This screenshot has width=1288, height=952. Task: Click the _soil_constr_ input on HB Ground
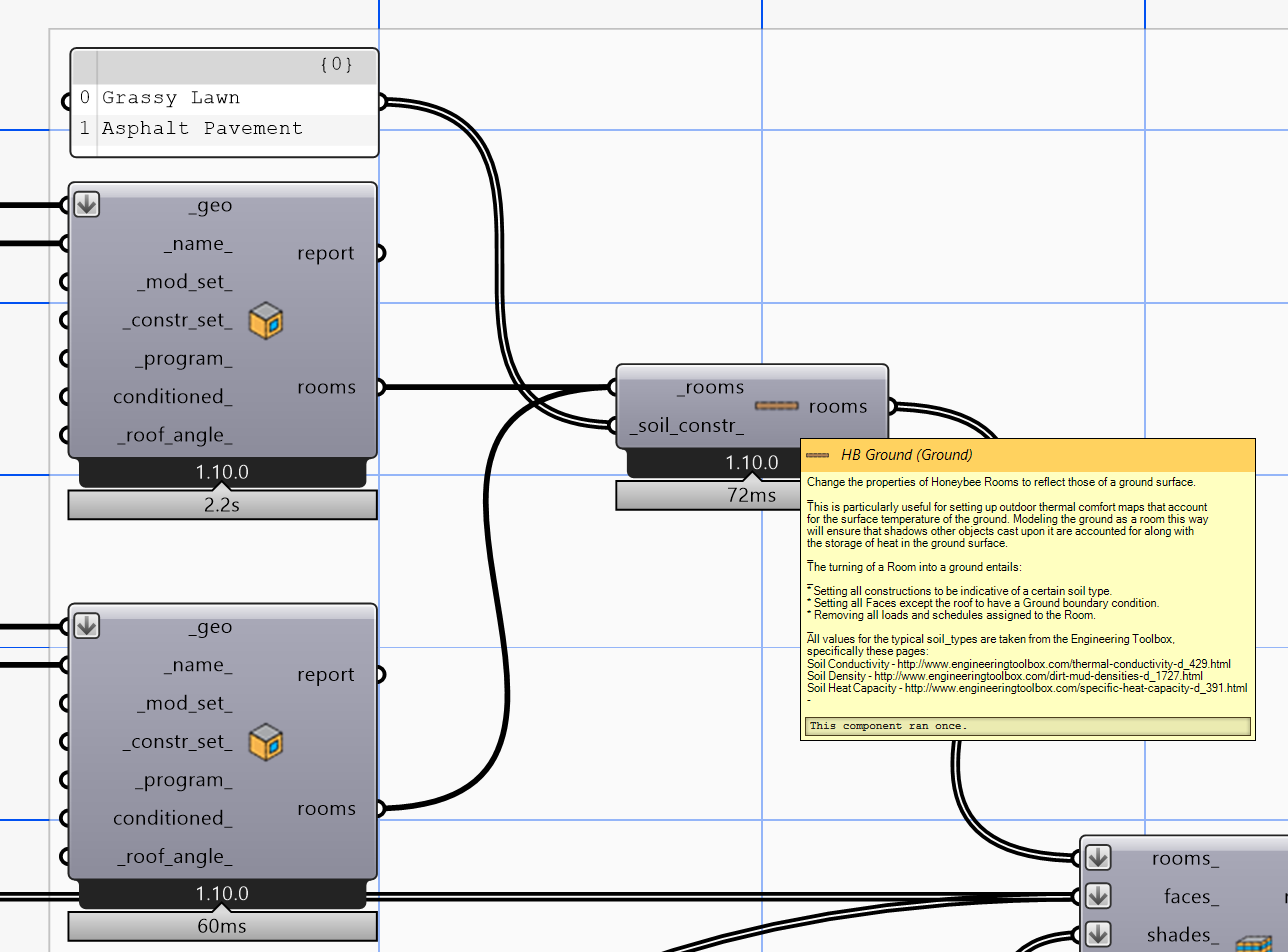pos(686,426)
